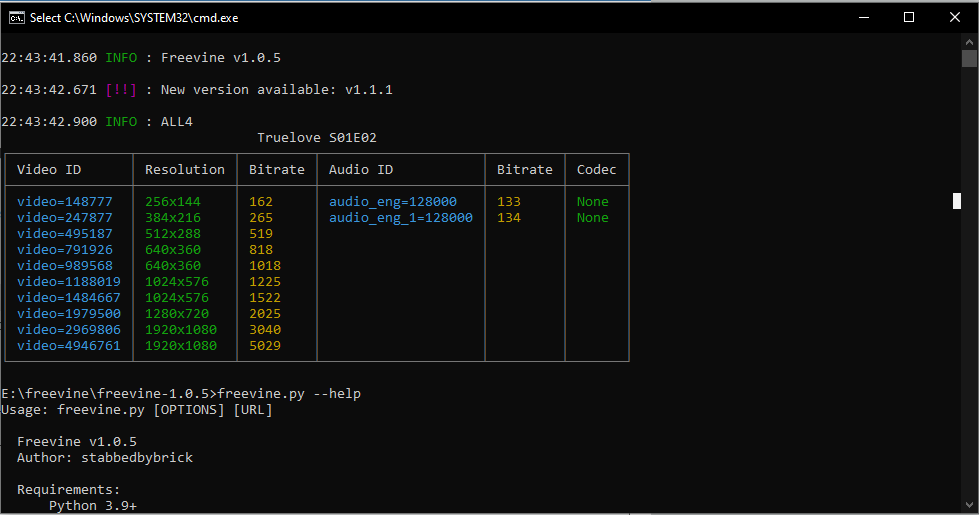Click the audio_eng_1=128000 entry

(401, 218)
